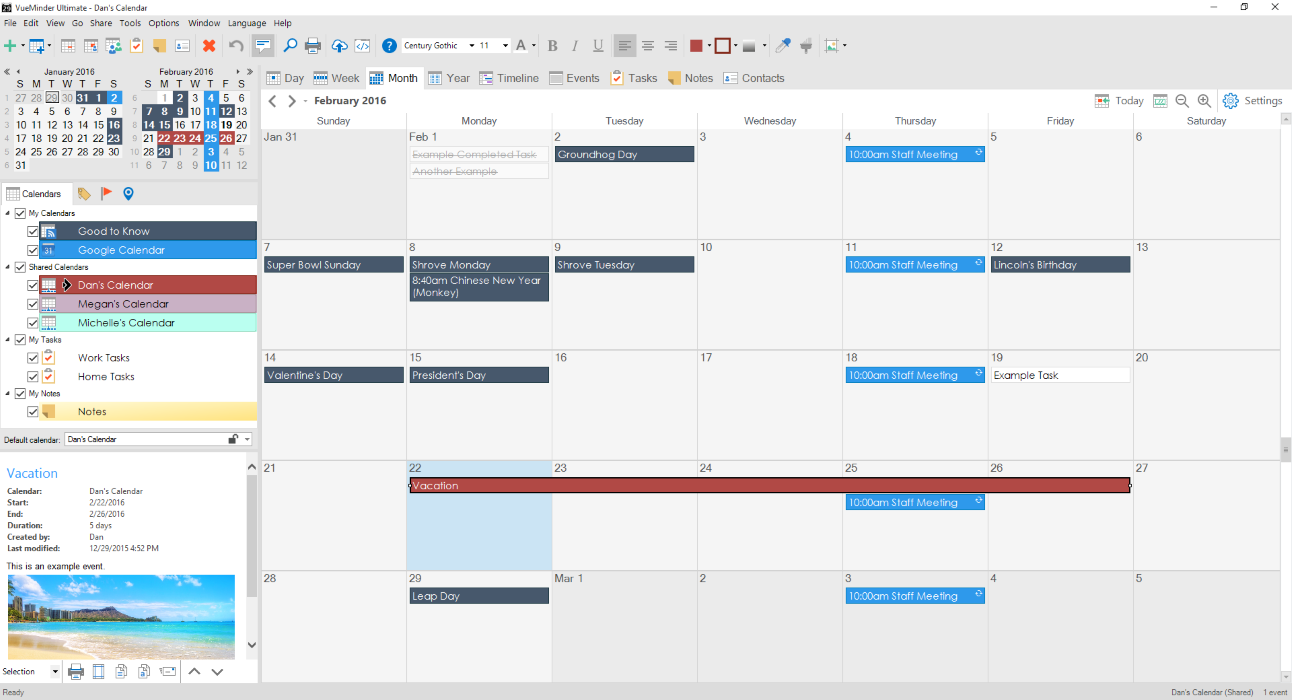
Task: Select the Leap Day event
Action: pos(479,596)
